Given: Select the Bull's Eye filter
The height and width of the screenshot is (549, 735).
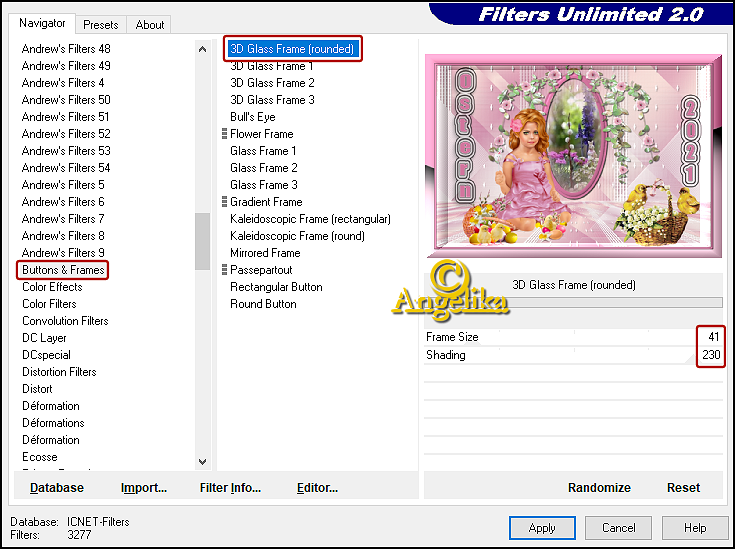Looking at the screenshot, I should pos(253,117).
